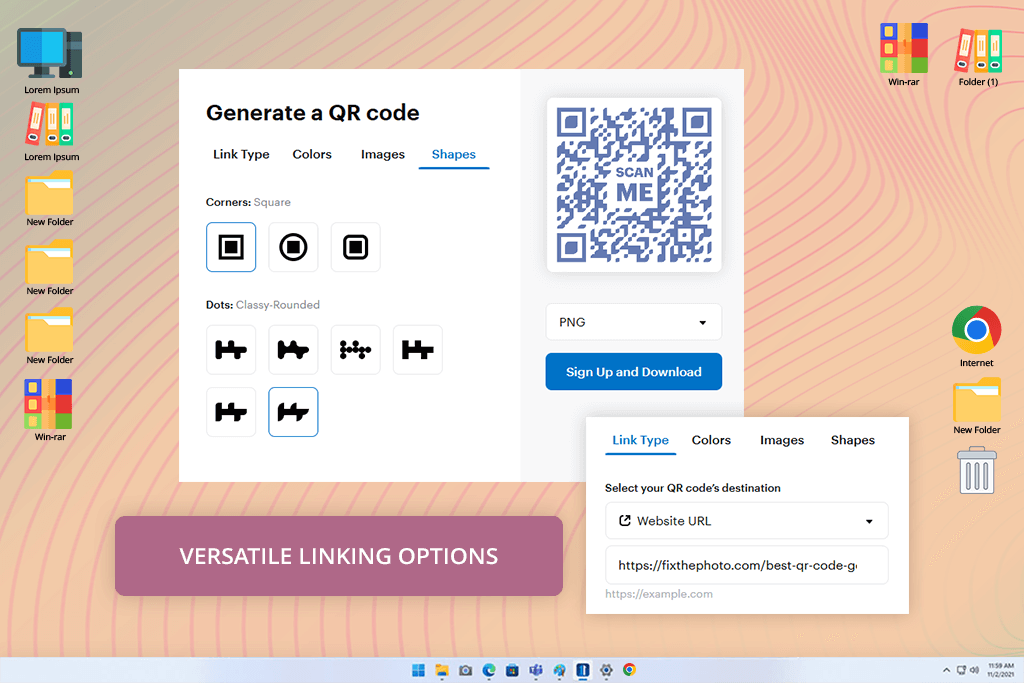
Task: Open the Win-rar icon under the three New Folders
Action: pyautogui.click(x=49, y=409)
